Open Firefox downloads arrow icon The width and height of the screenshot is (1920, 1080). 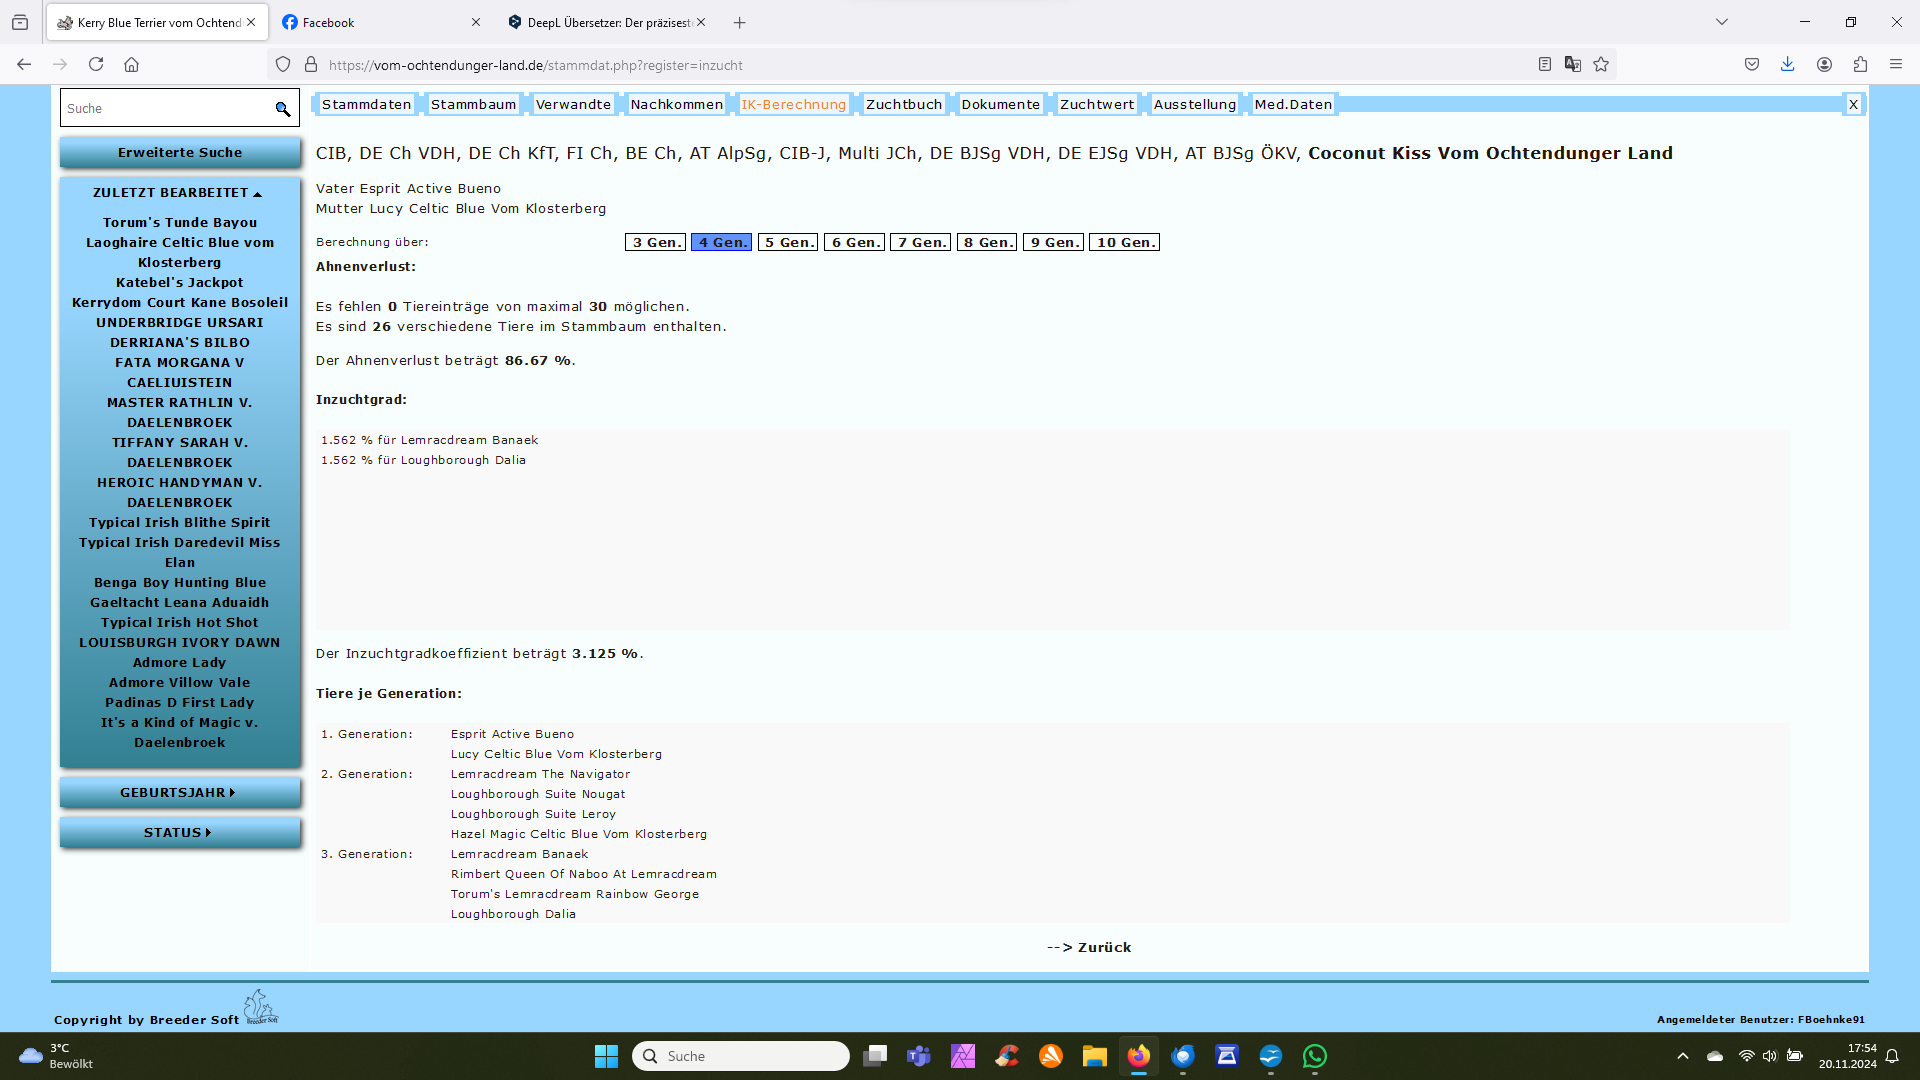point(1788,64)
